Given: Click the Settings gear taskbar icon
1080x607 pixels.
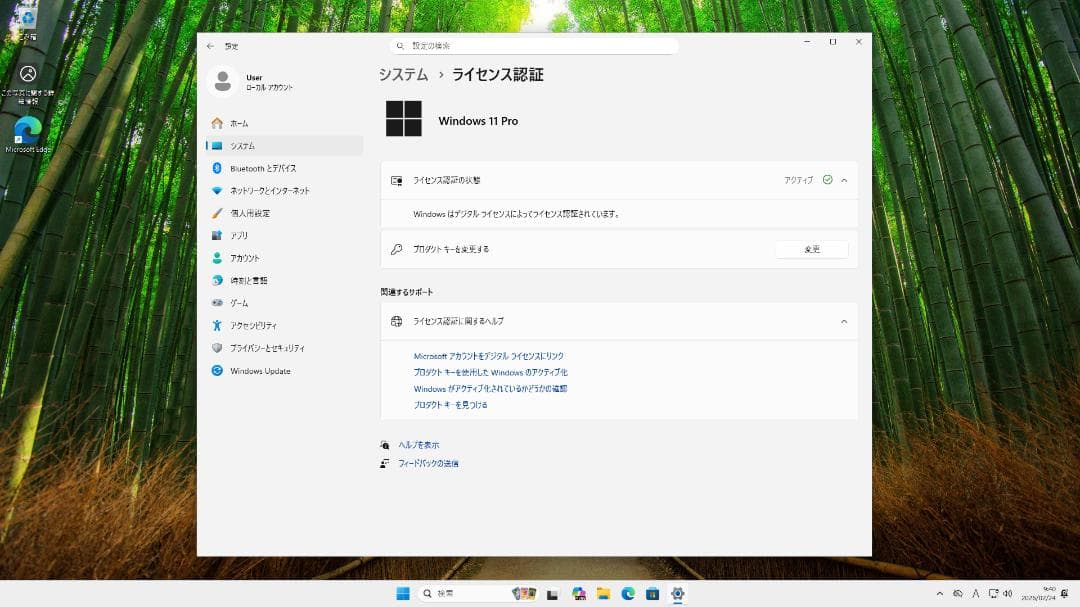Looking at the screenshot, I should coord(677,593).
